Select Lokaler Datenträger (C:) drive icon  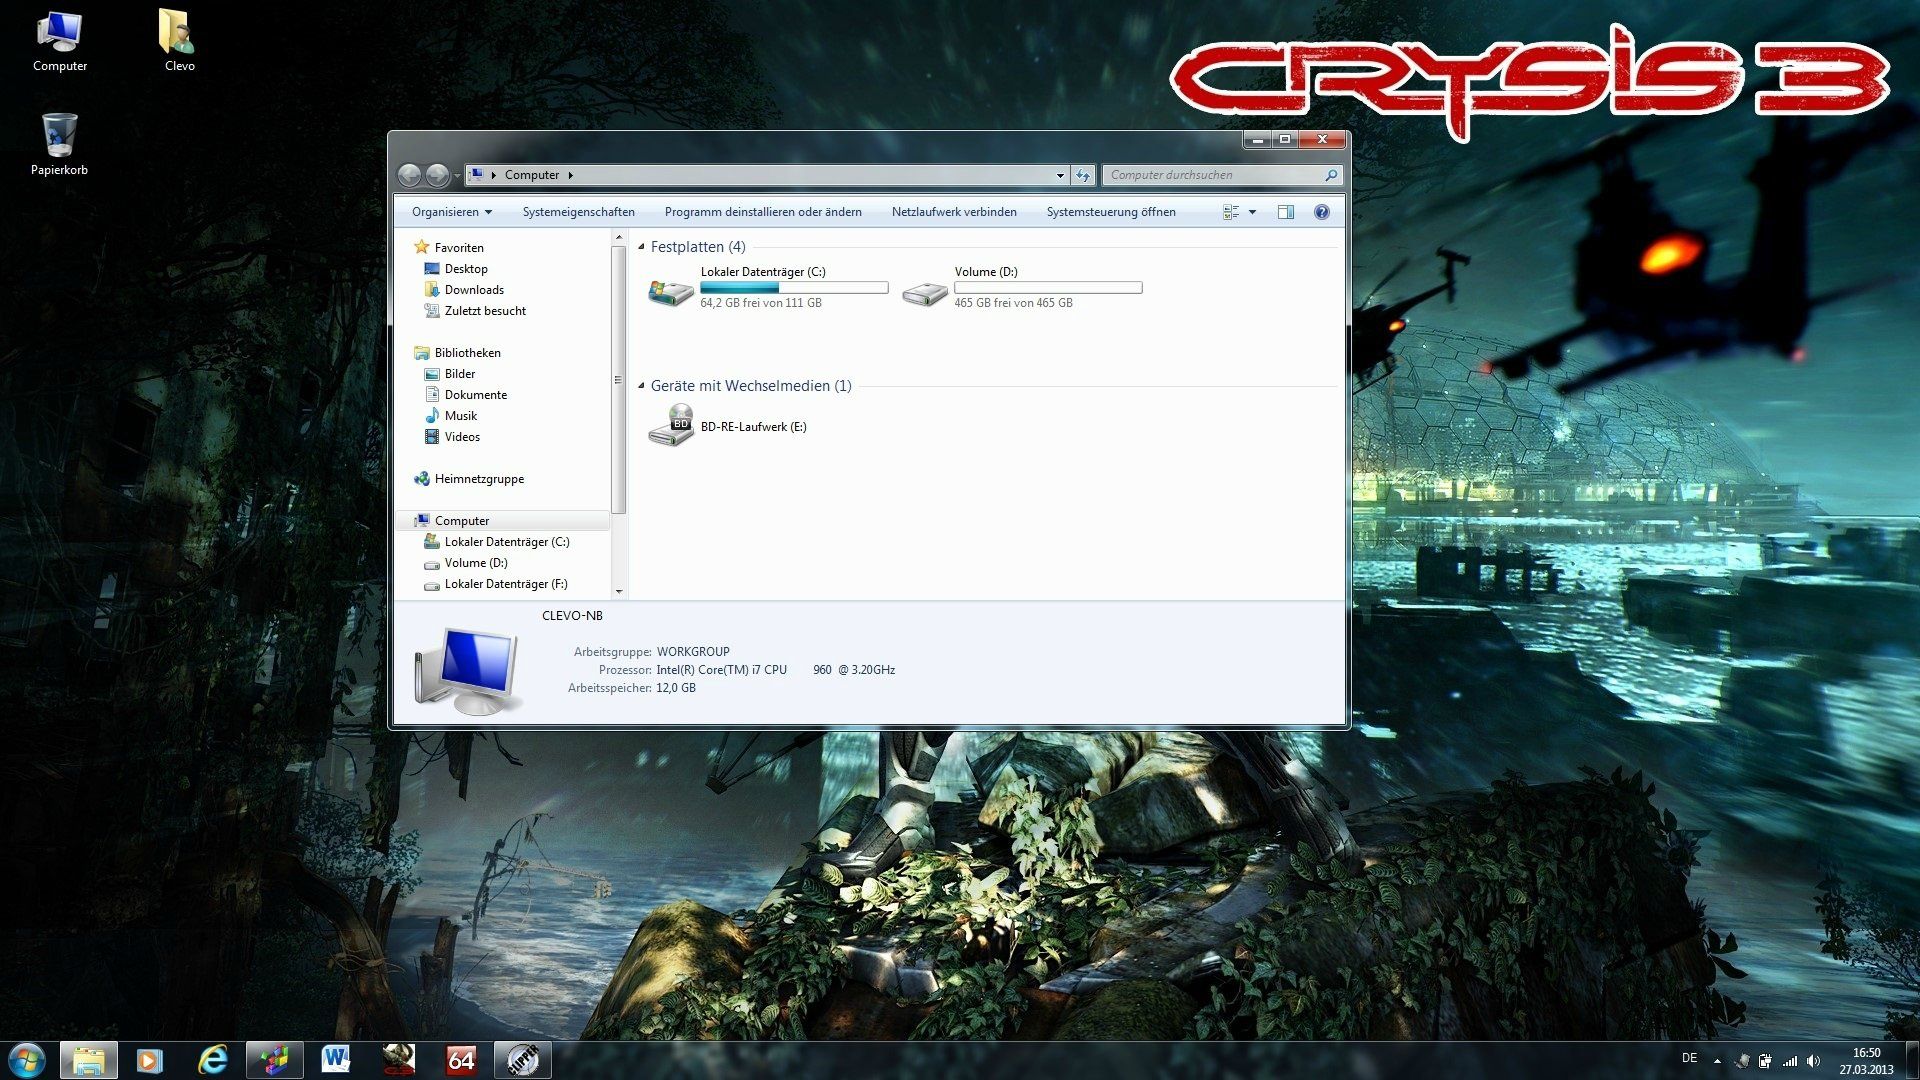coord(670,292)
